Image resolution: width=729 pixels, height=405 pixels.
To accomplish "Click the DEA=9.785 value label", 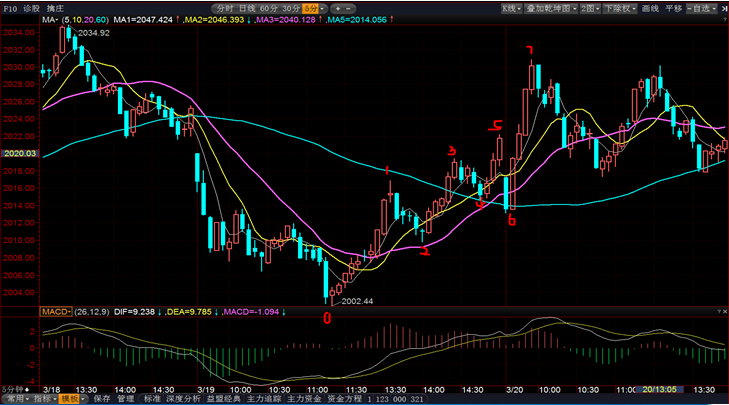I will tap(189, 312).
